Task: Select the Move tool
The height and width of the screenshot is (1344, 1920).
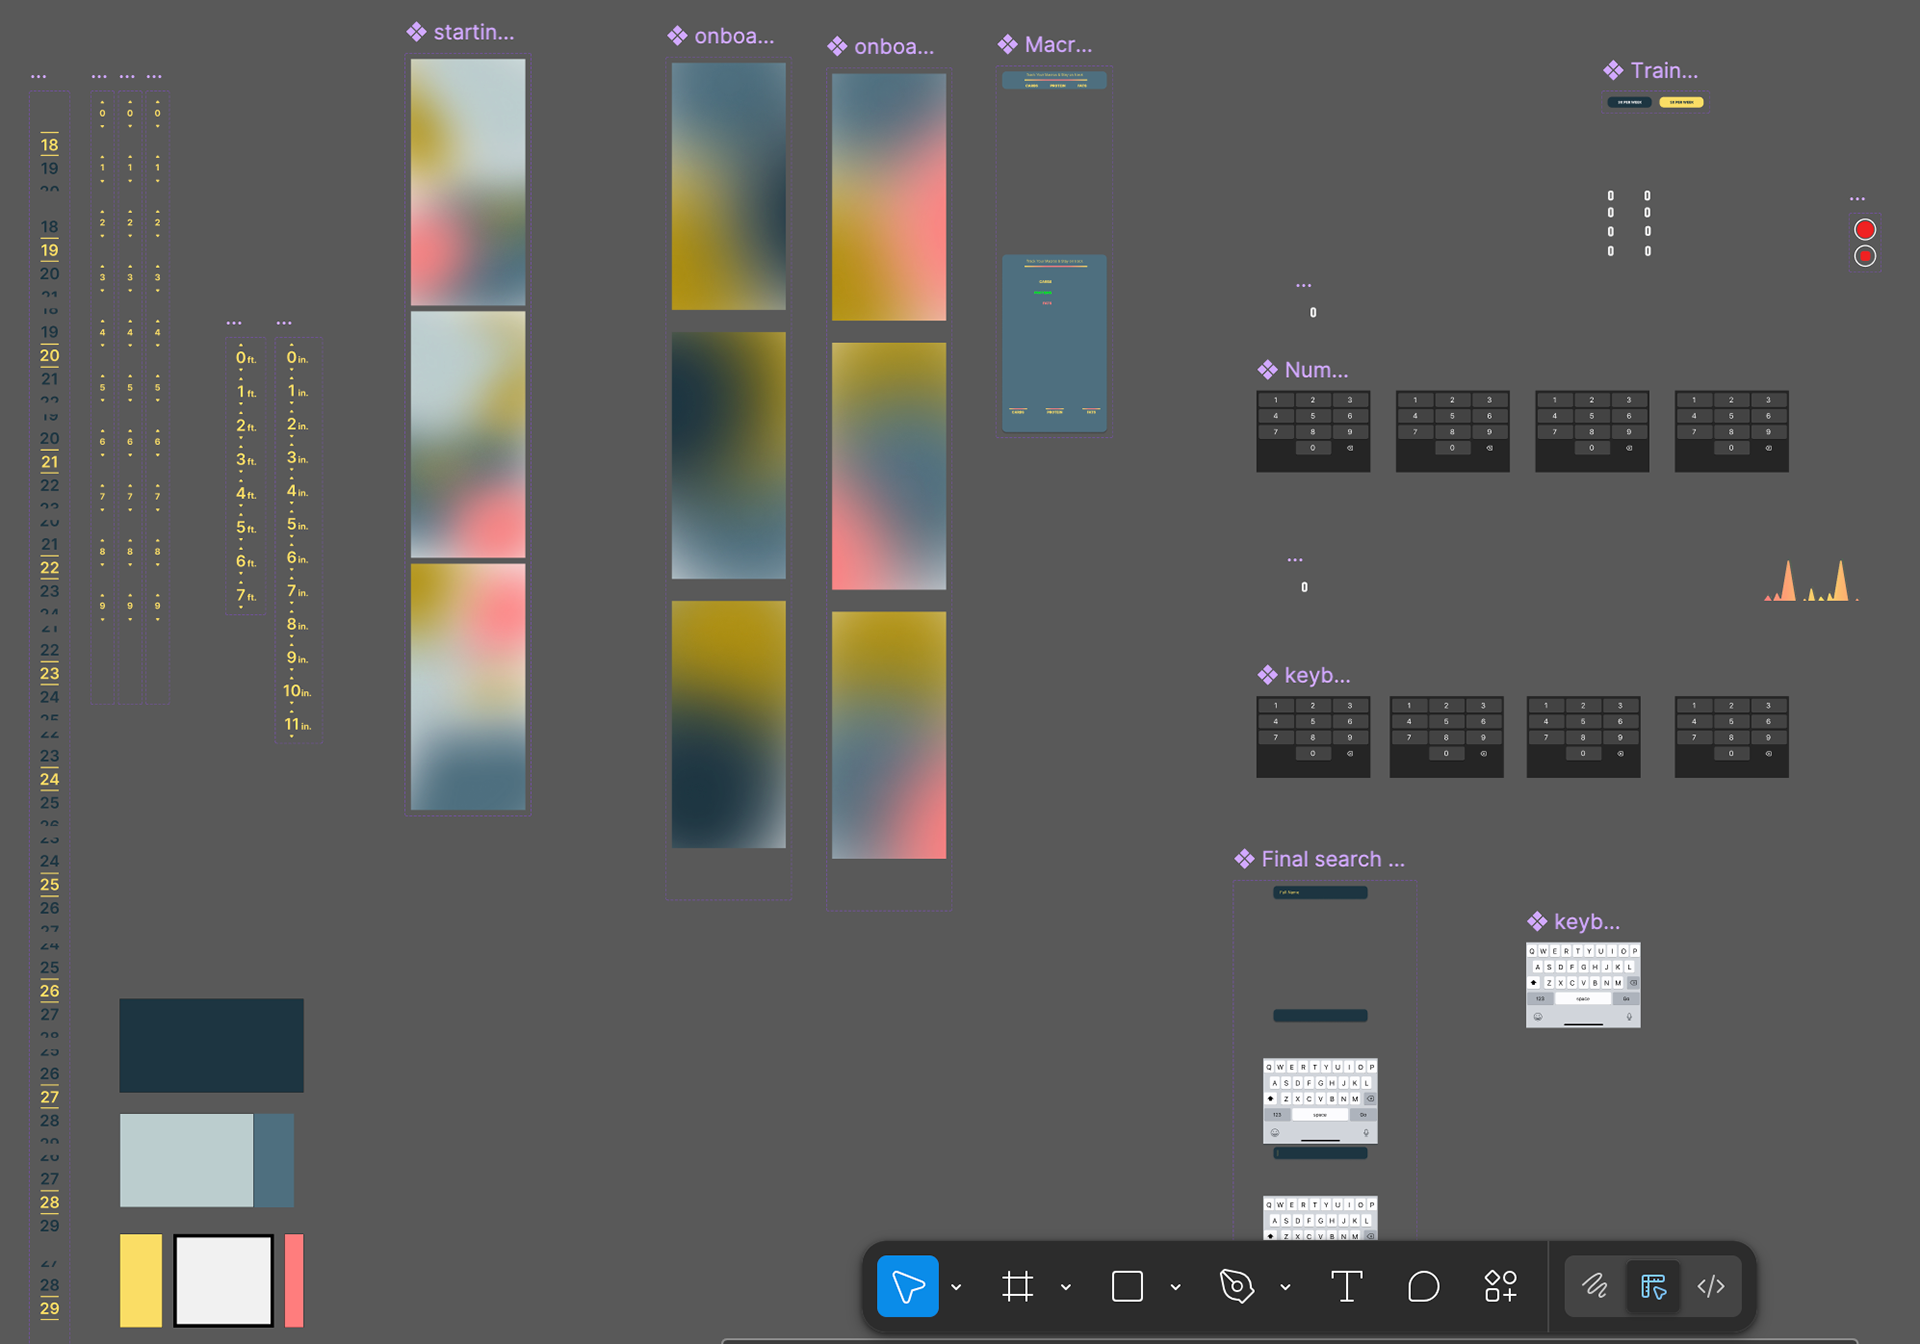Action: pyautogui.click(x=907, y=1286)
